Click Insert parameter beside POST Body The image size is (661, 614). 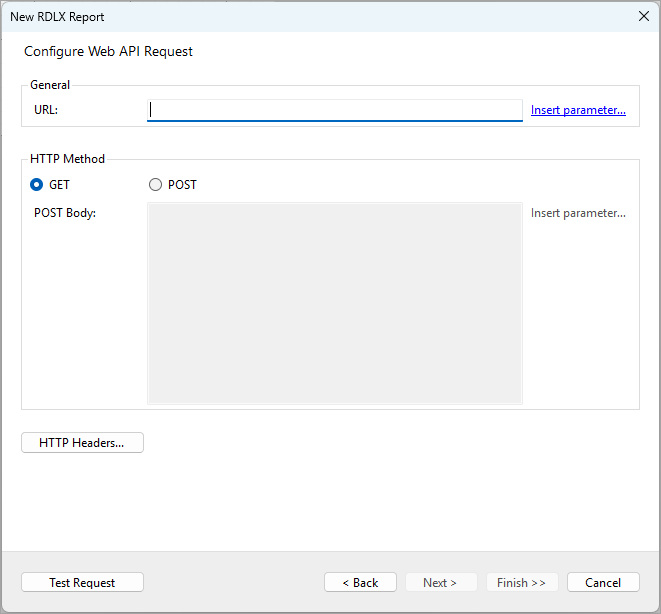point(578,213)
